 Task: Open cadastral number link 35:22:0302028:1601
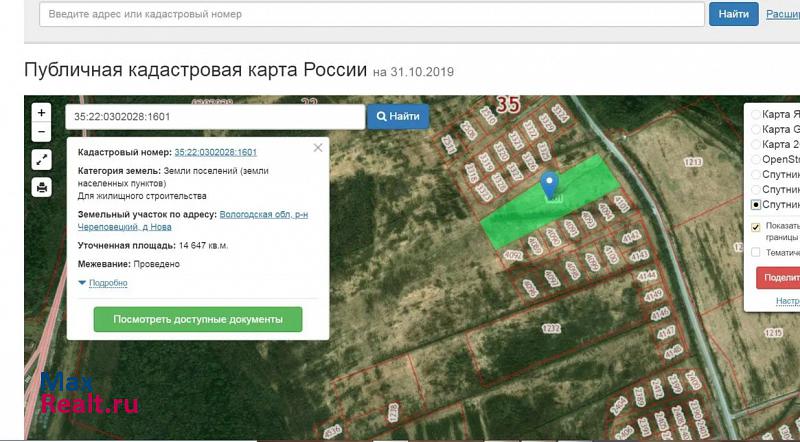(x=215, y=152)
